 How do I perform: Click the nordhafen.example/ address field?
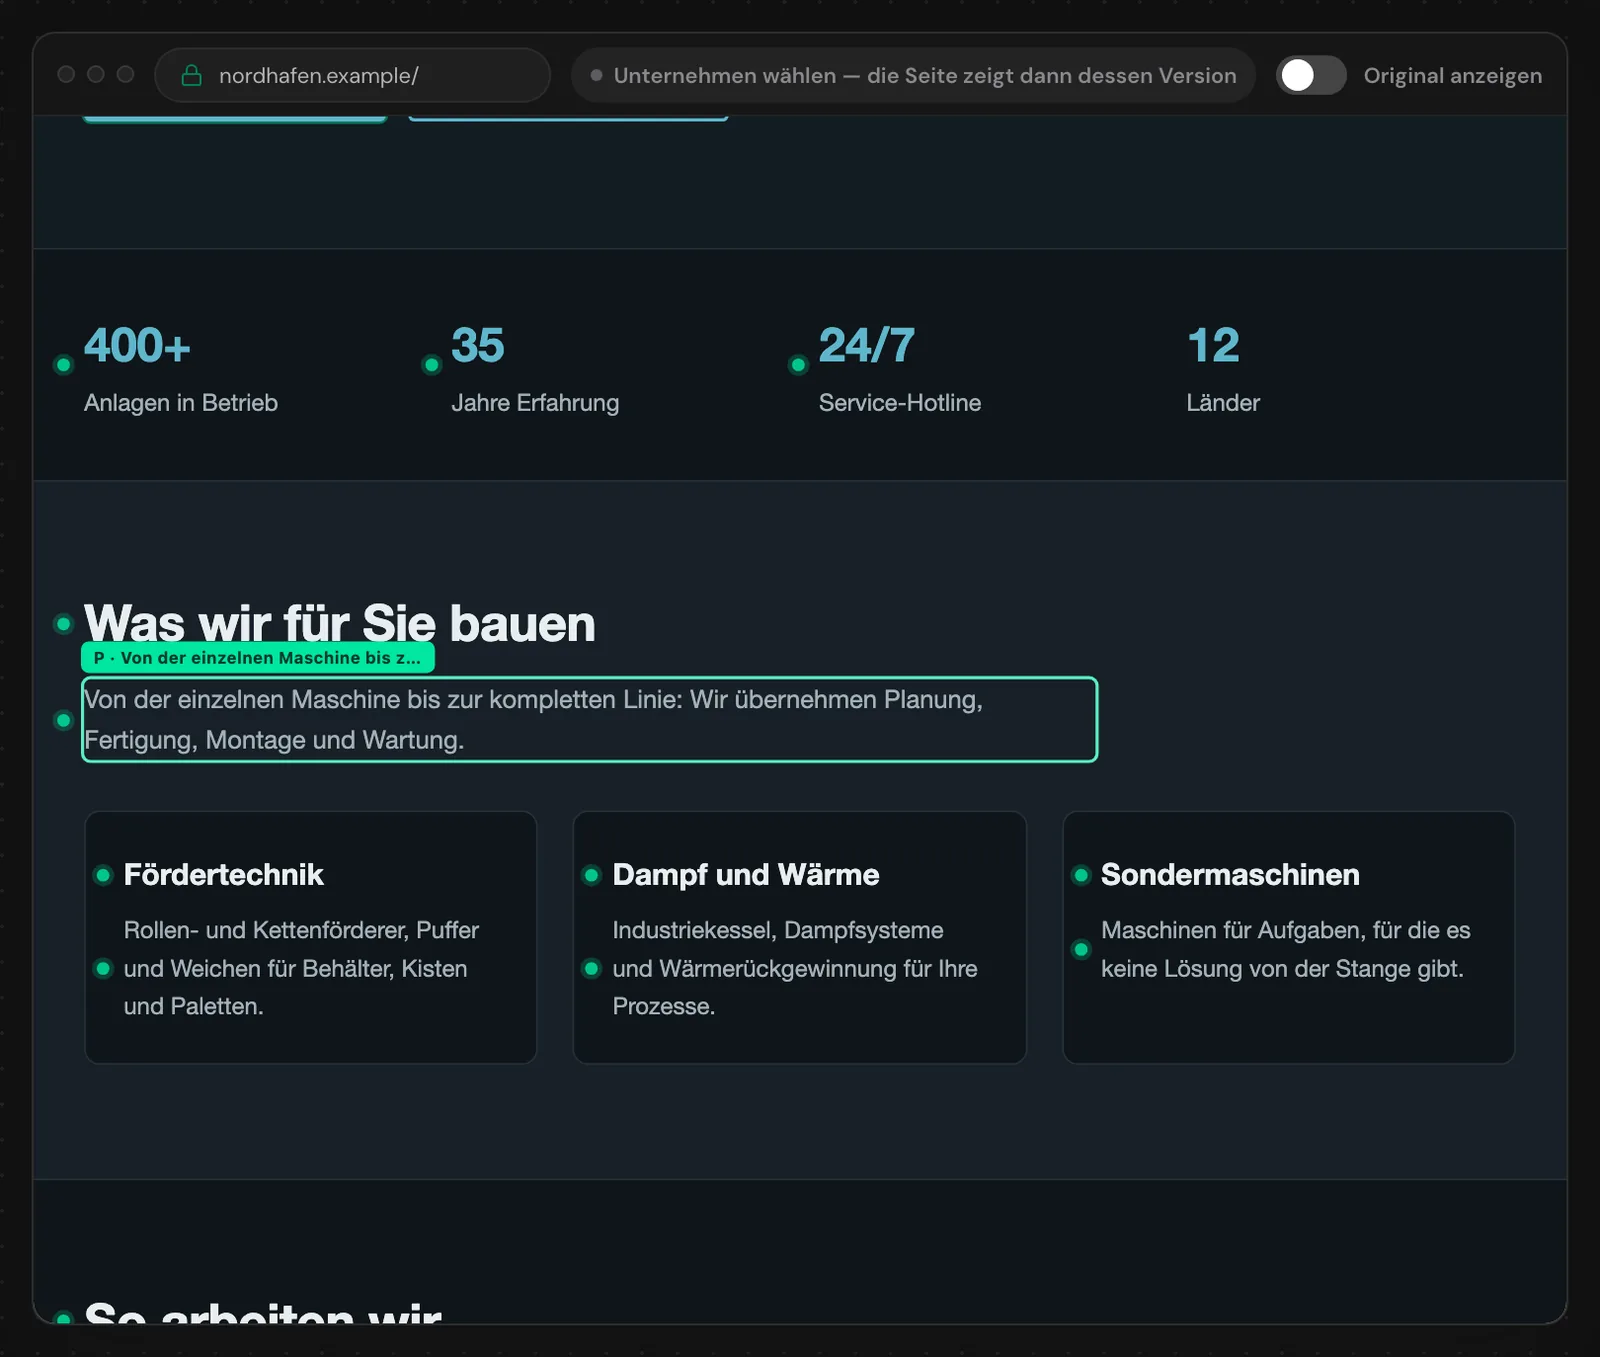pyautogui.click(x=352, y=75)
